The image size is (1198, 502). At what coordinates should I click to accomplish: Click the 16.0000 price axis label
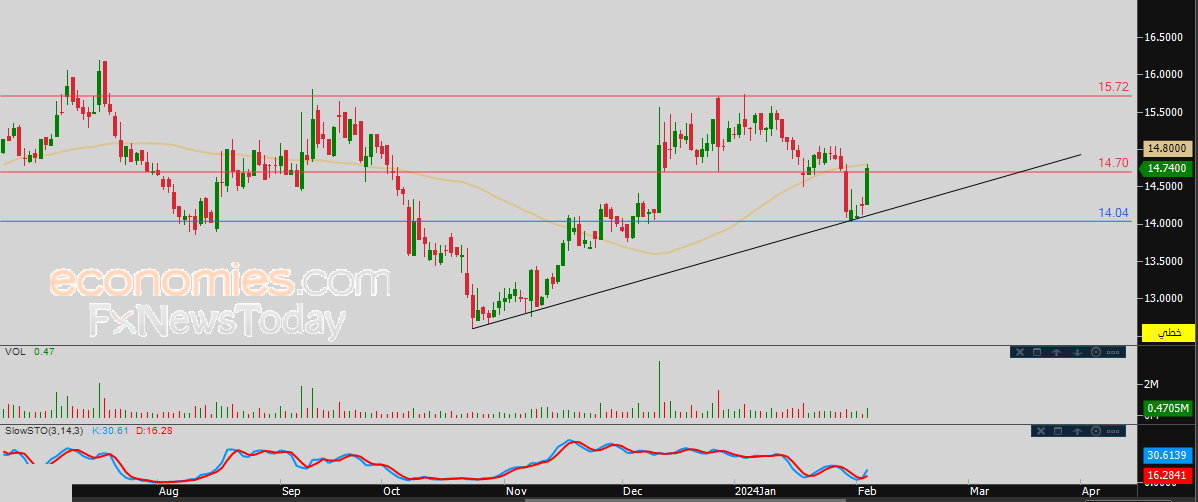pyautogui.click(x=1164, y=75)
